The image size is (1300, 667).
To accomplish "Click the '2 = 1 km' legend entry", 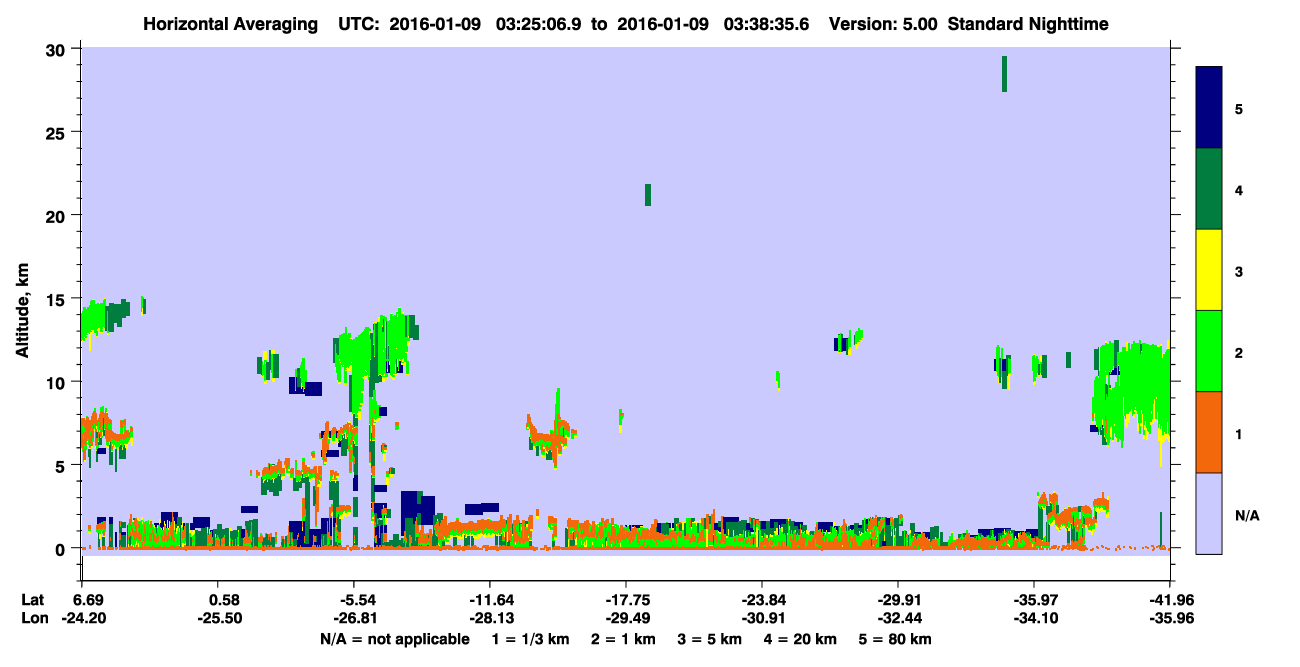I will [x=622, y=639].
